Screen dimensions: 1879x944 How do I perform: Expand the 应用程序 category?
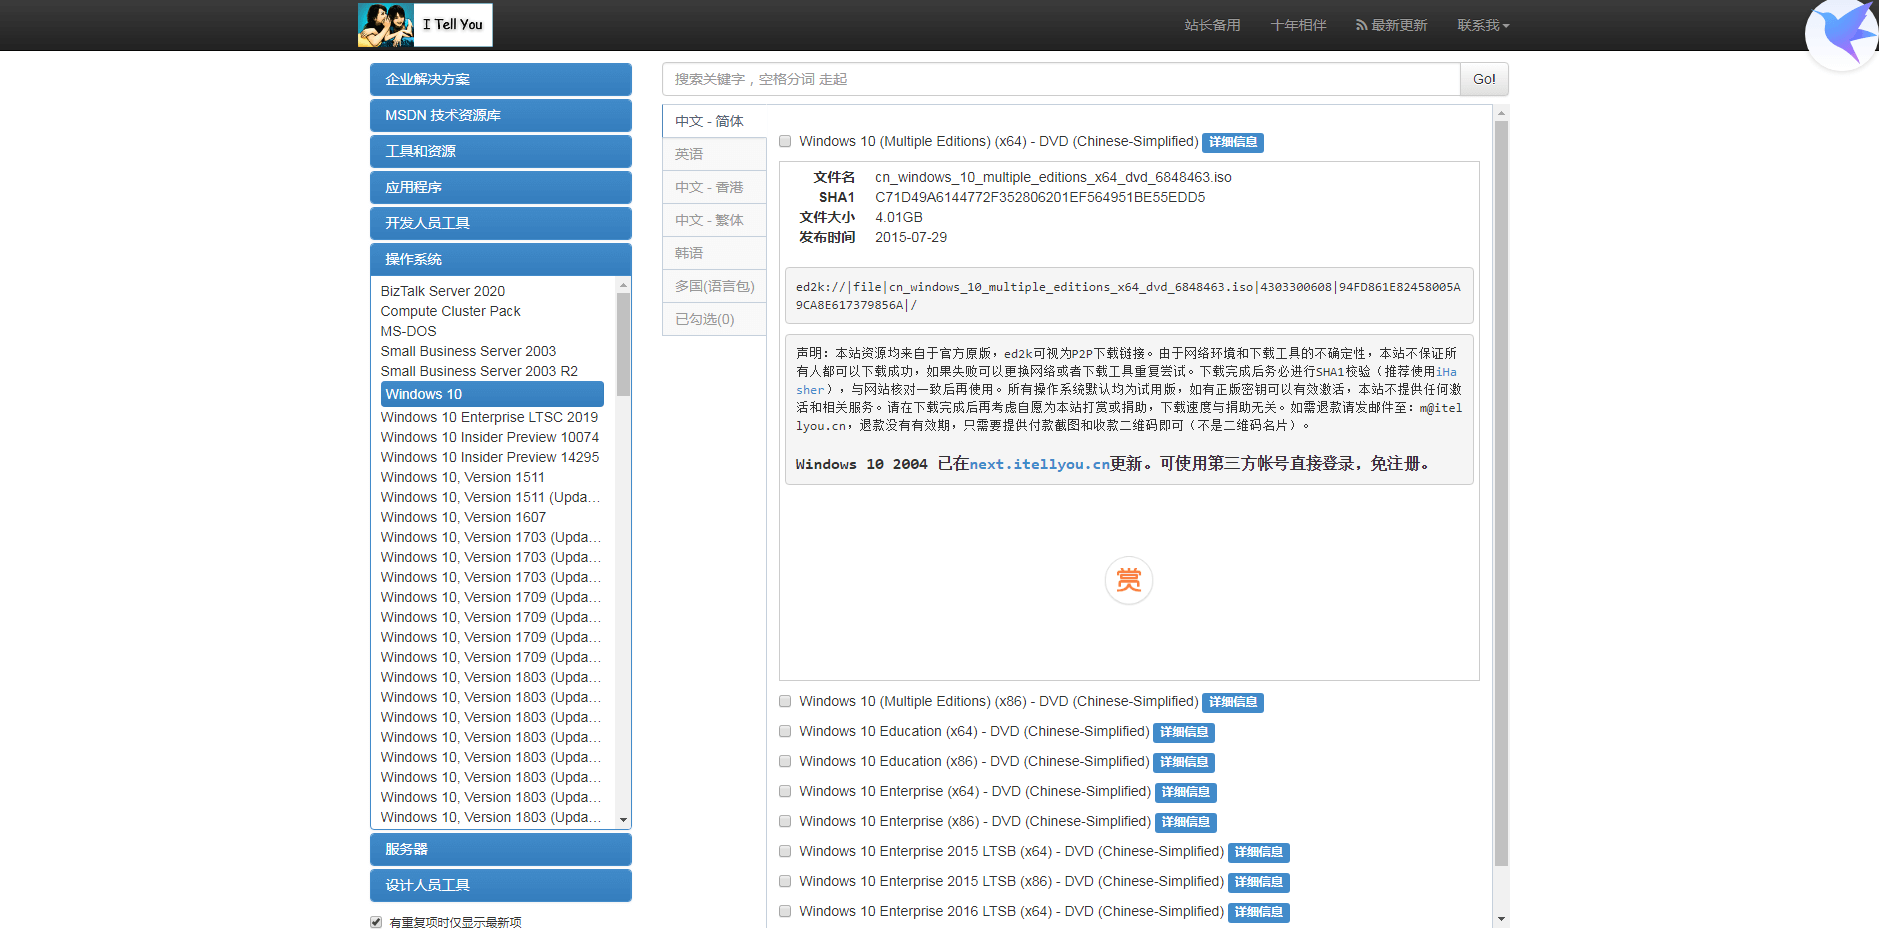click(500, 187)
